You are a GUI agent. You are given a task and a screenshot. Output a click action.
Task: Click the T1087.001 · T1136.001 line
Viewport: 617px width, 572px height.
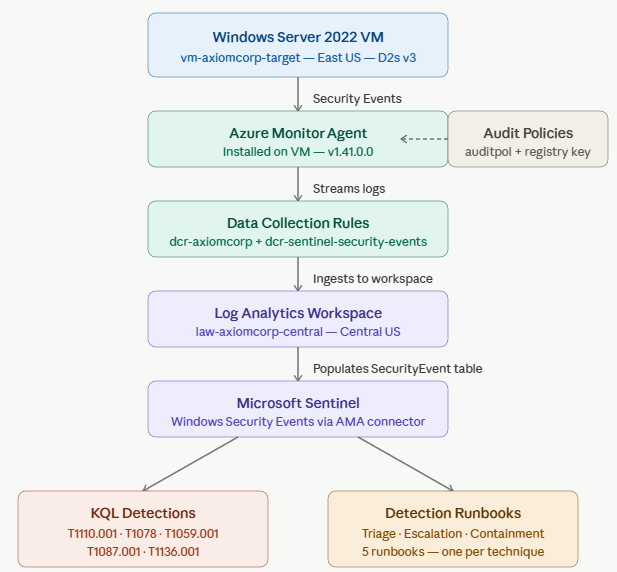pos(143,552)
